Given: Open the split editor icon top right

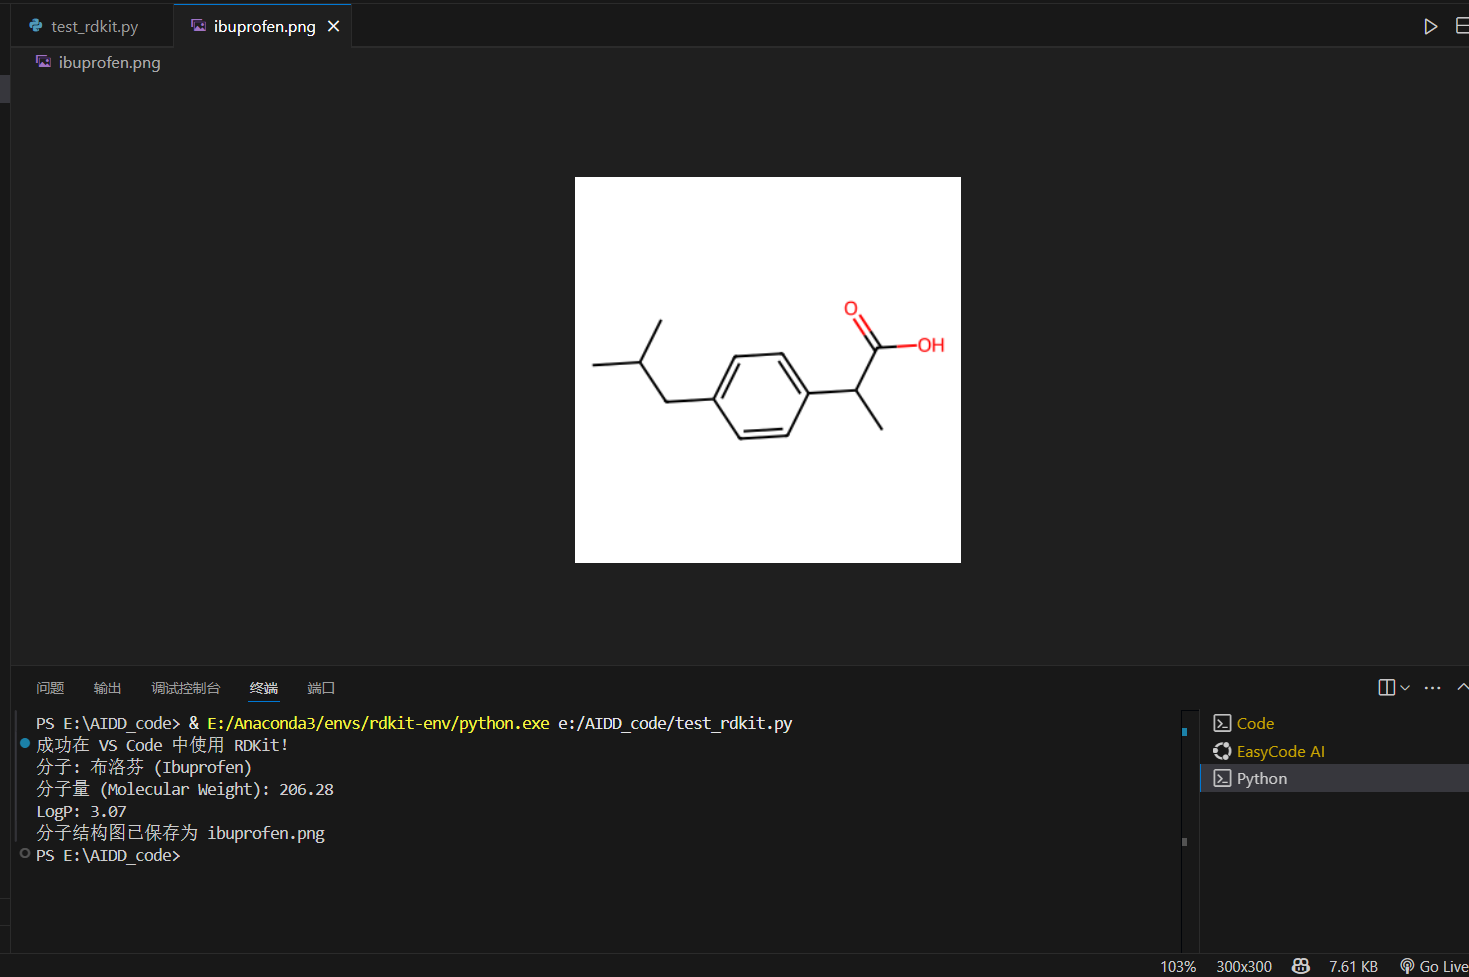Looking at the screenshot, I should 1462,26.
